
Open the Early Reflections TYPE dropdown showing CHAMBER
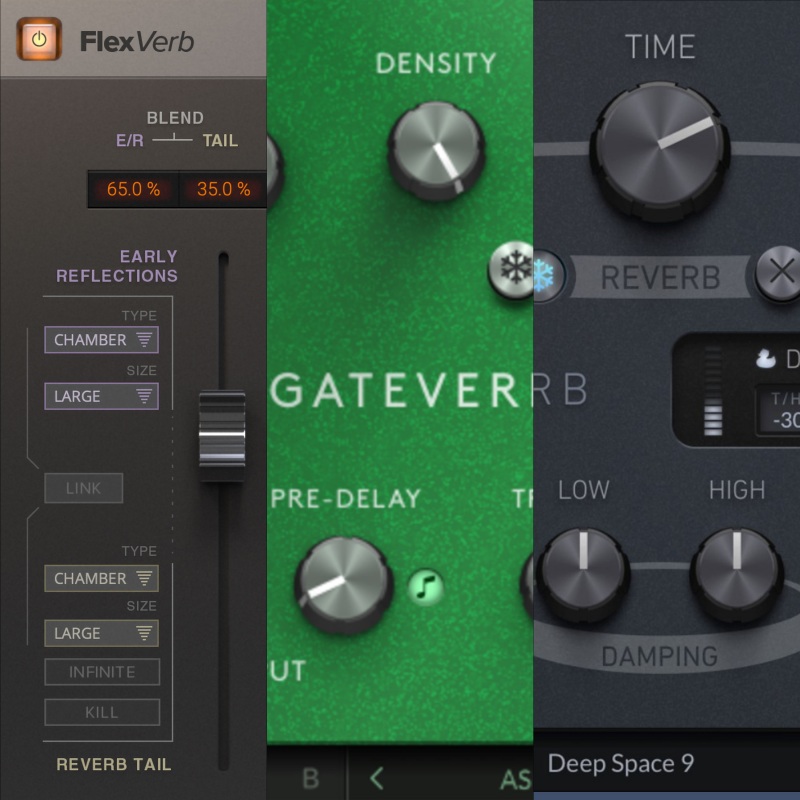tap(101, 340)
